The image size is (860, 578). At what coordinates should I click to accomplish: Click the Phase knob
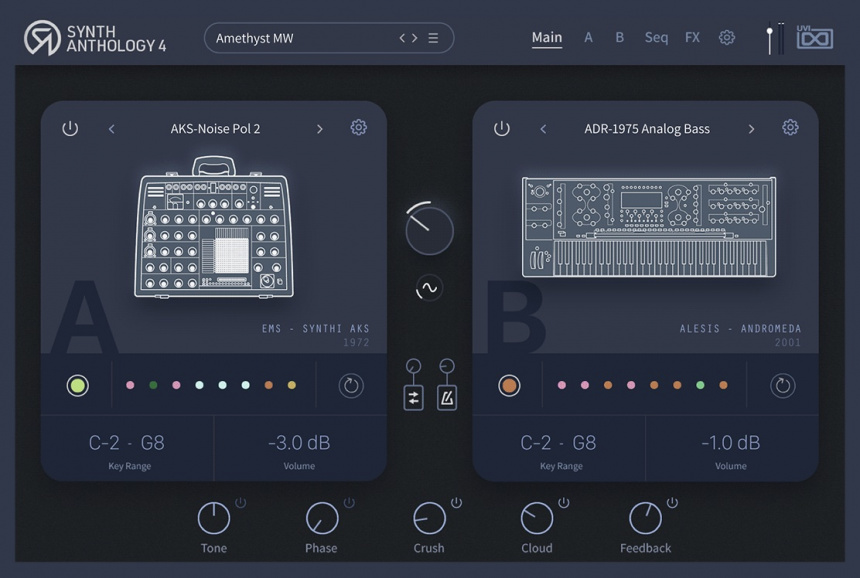[322, 518]
